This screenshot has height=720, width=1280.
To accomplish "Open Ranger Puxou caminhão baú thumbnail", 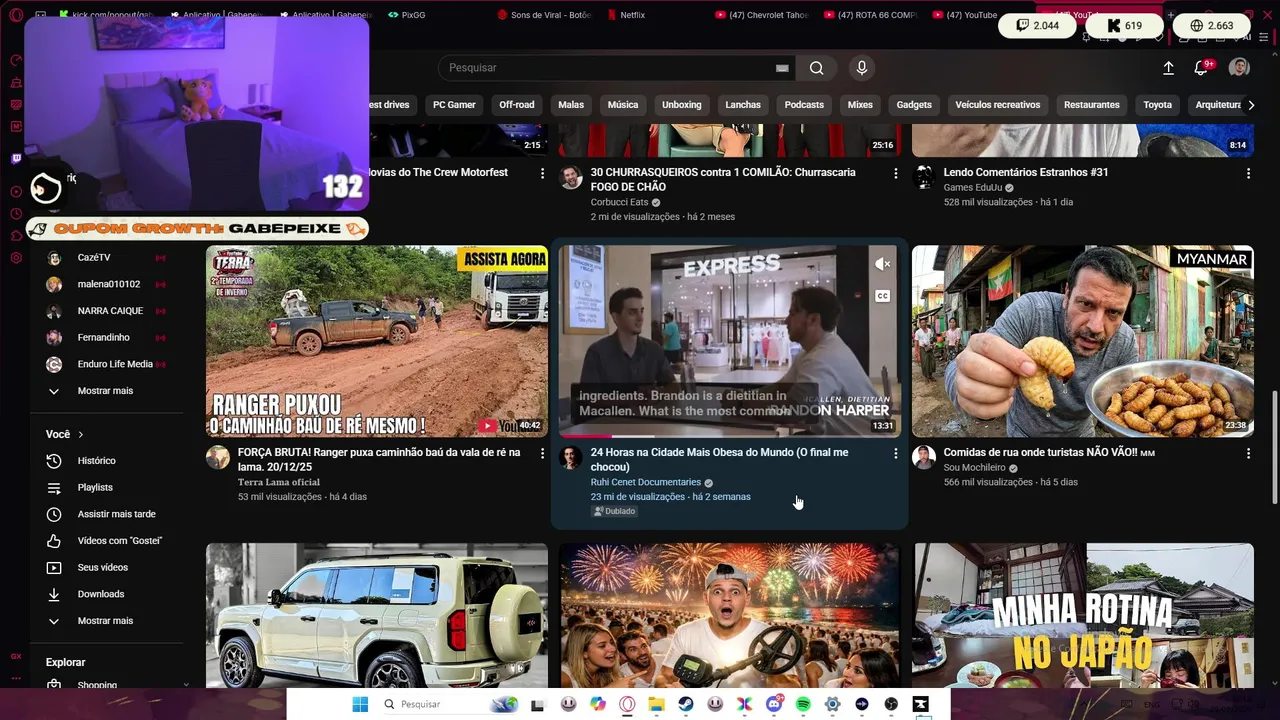I will pos(377,341).
